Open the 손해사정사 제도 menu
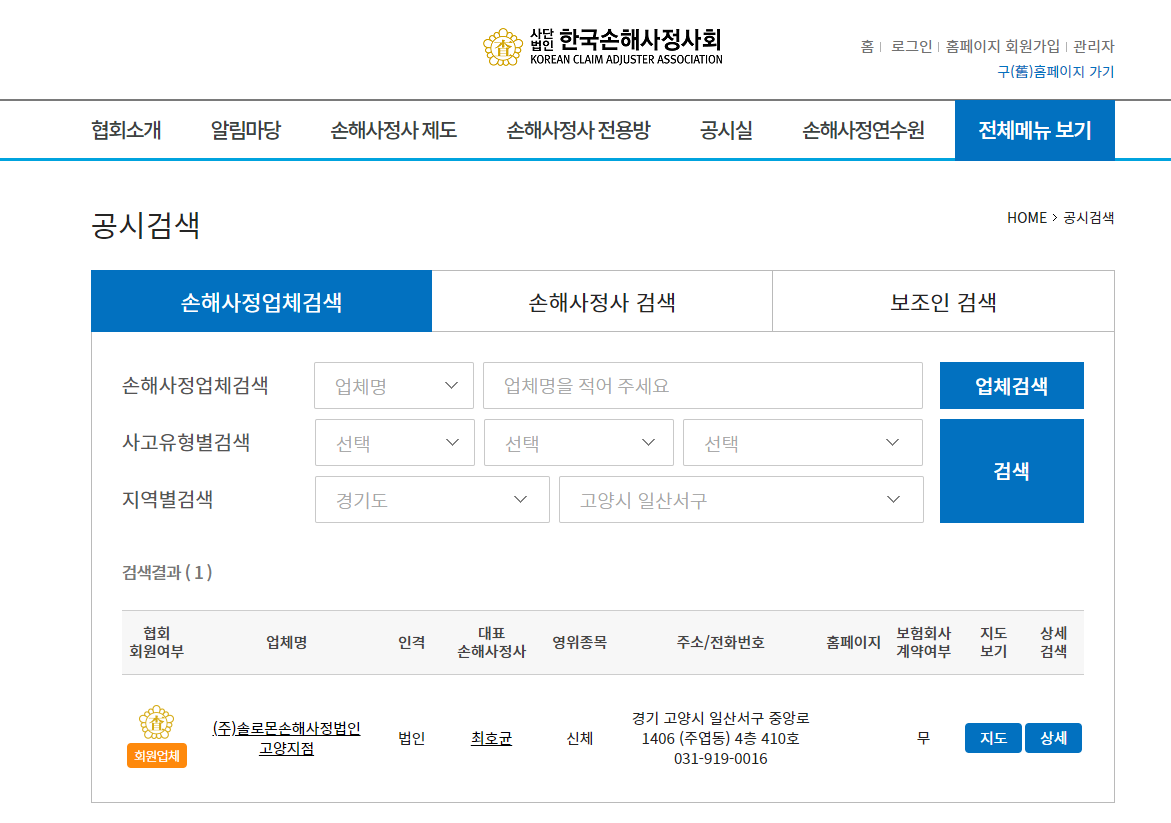This screenshot has width=1171, height=823. 394,130
